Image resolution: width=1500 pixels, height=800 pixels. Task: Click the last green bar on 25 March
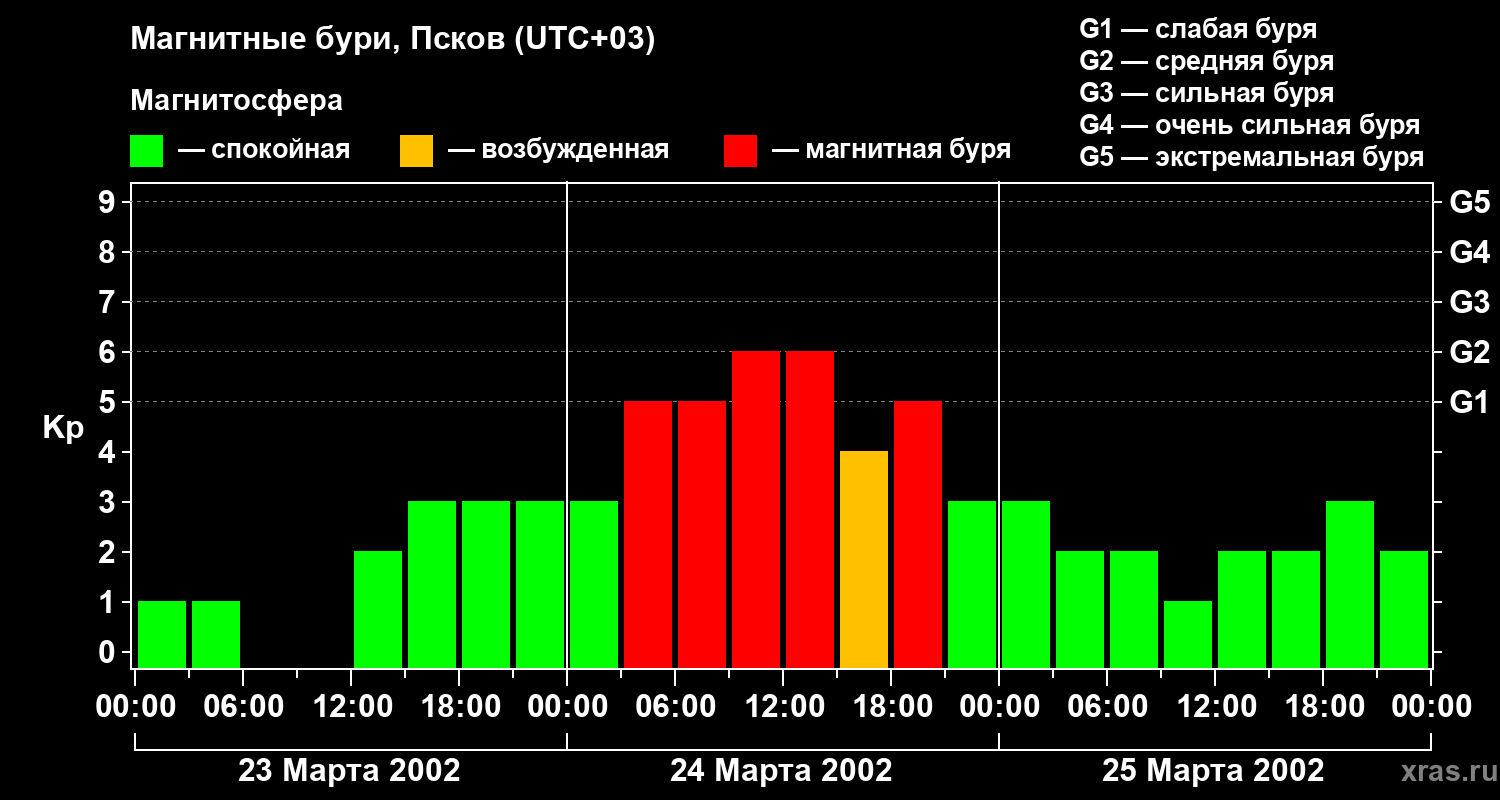point(1404,610)
